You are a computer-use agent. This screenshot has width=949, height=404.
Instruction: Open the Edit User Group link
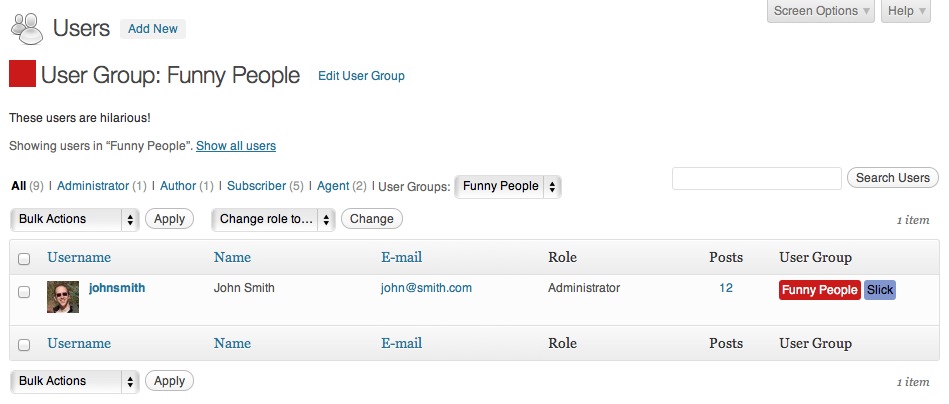coord(361,76)
